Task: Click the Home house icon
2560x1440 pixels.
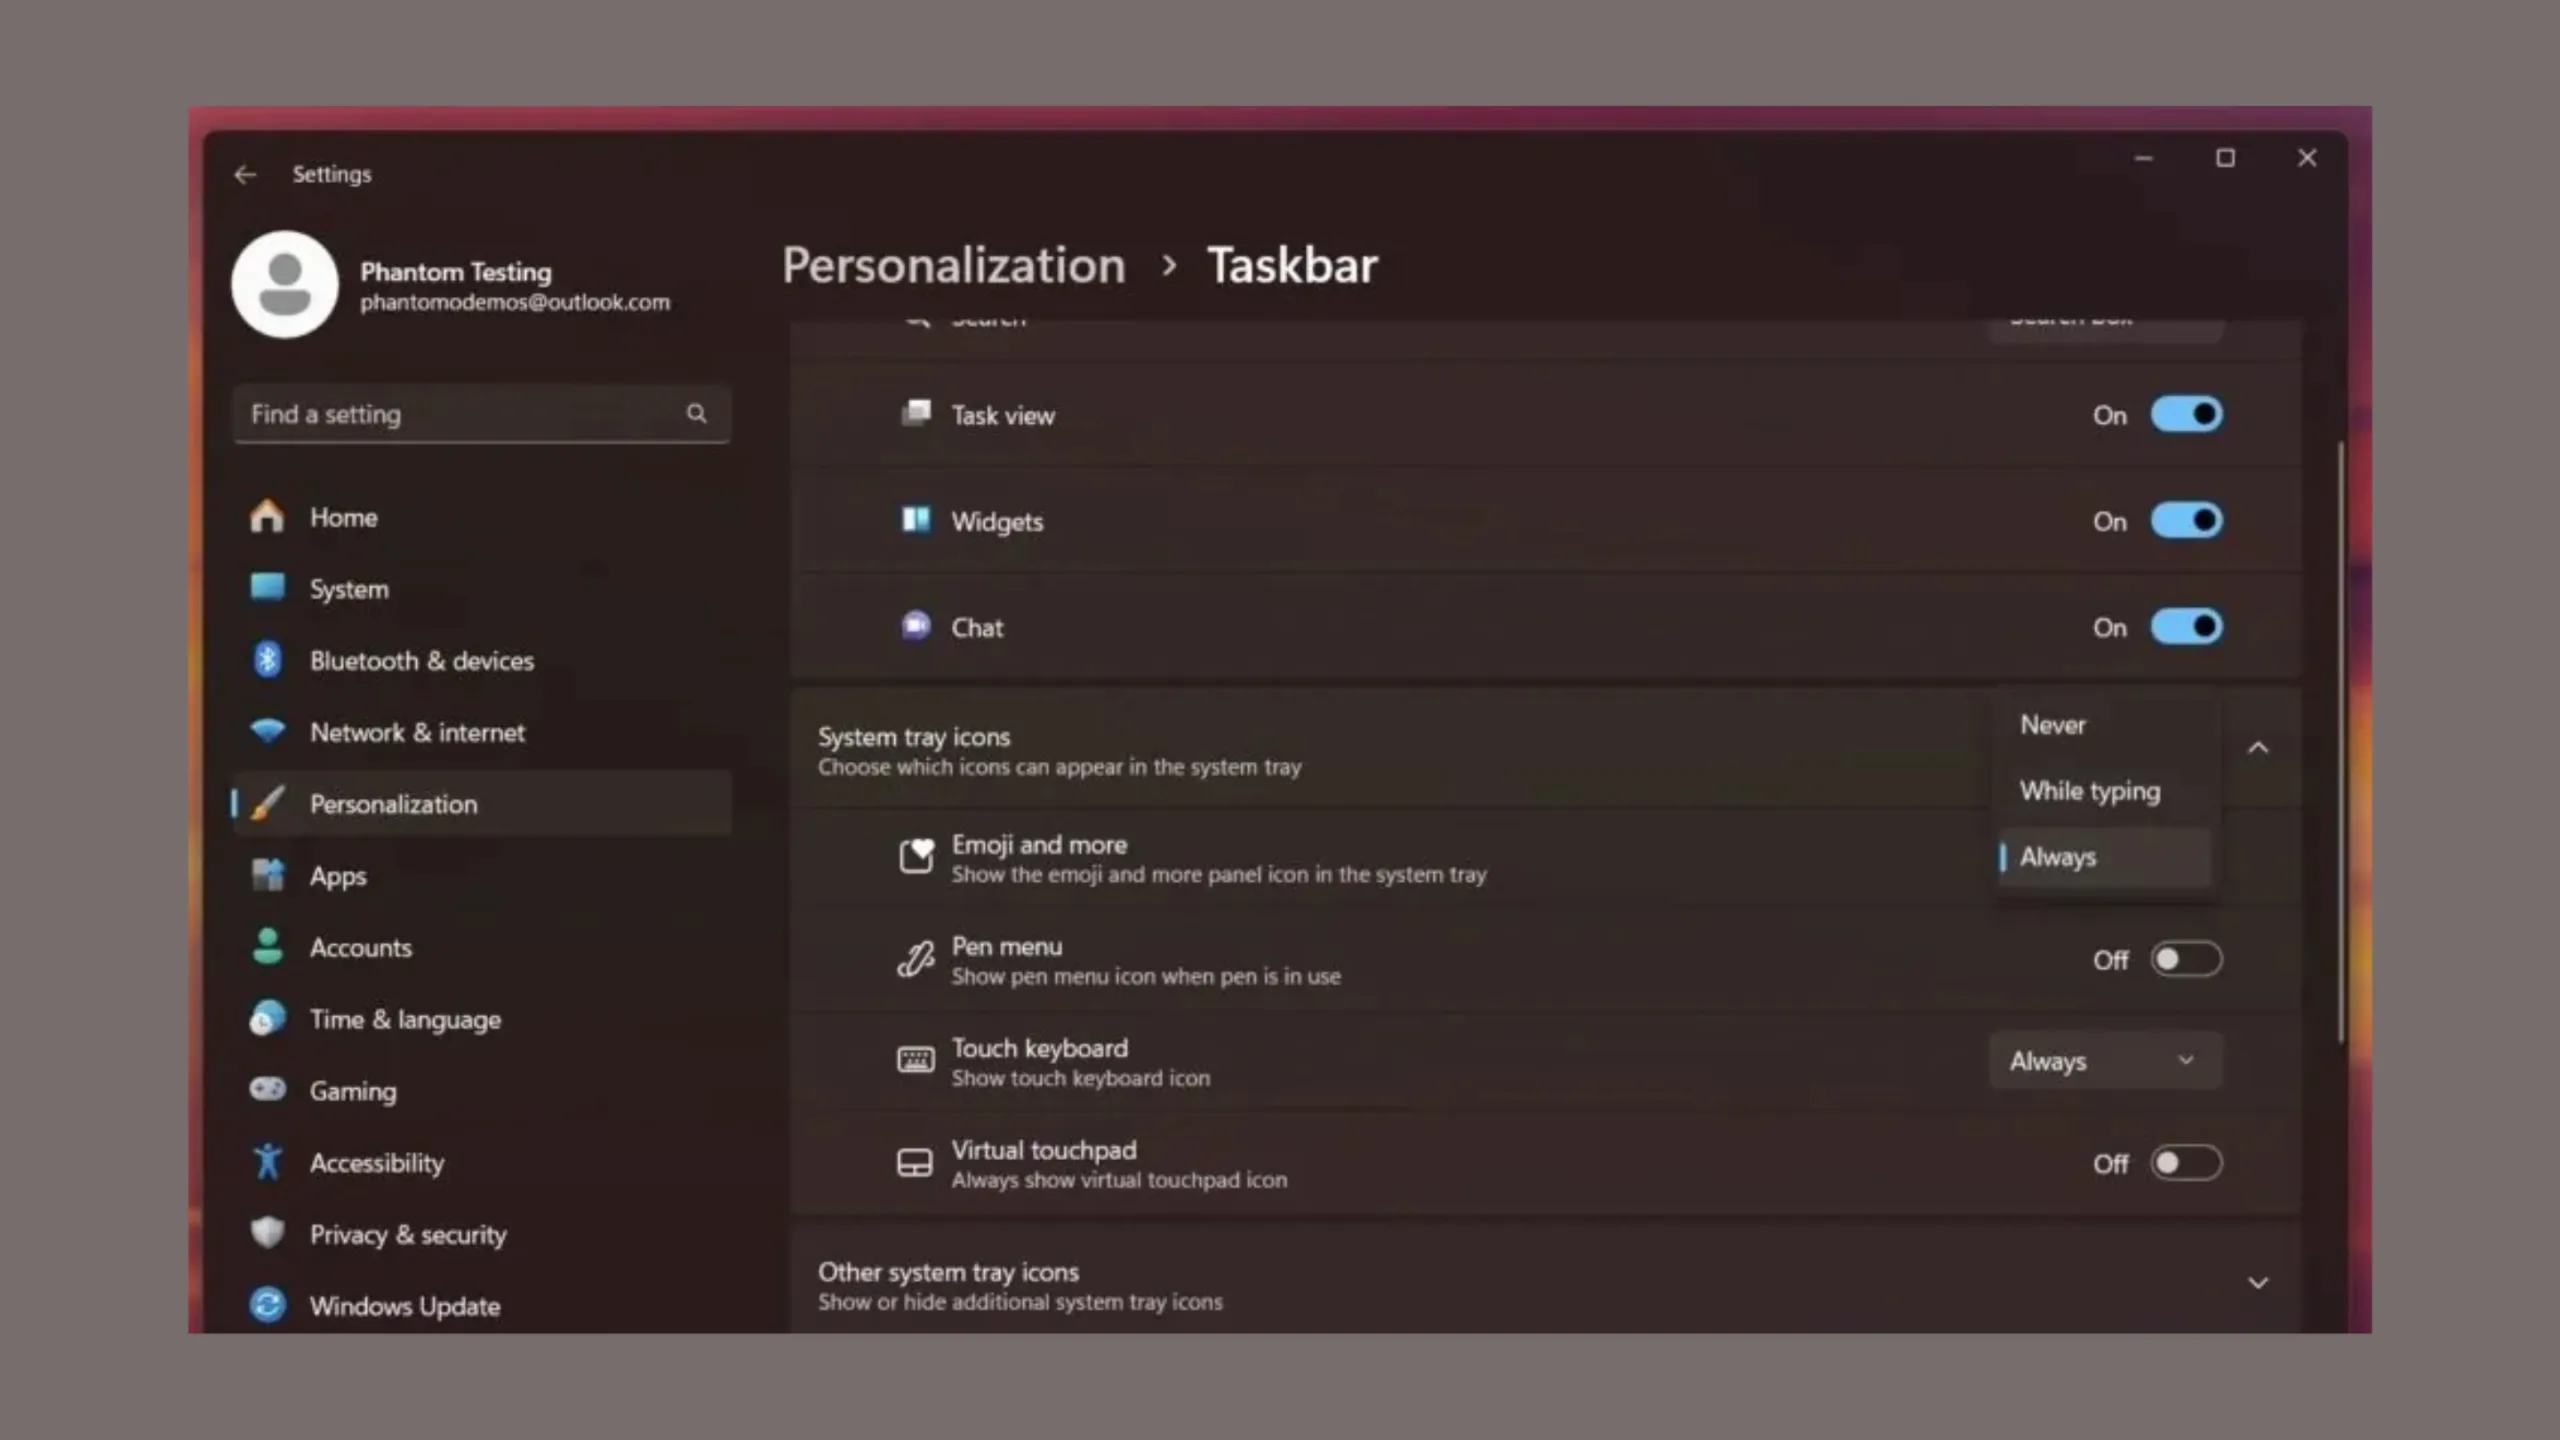Action: [x=266, y=516]
